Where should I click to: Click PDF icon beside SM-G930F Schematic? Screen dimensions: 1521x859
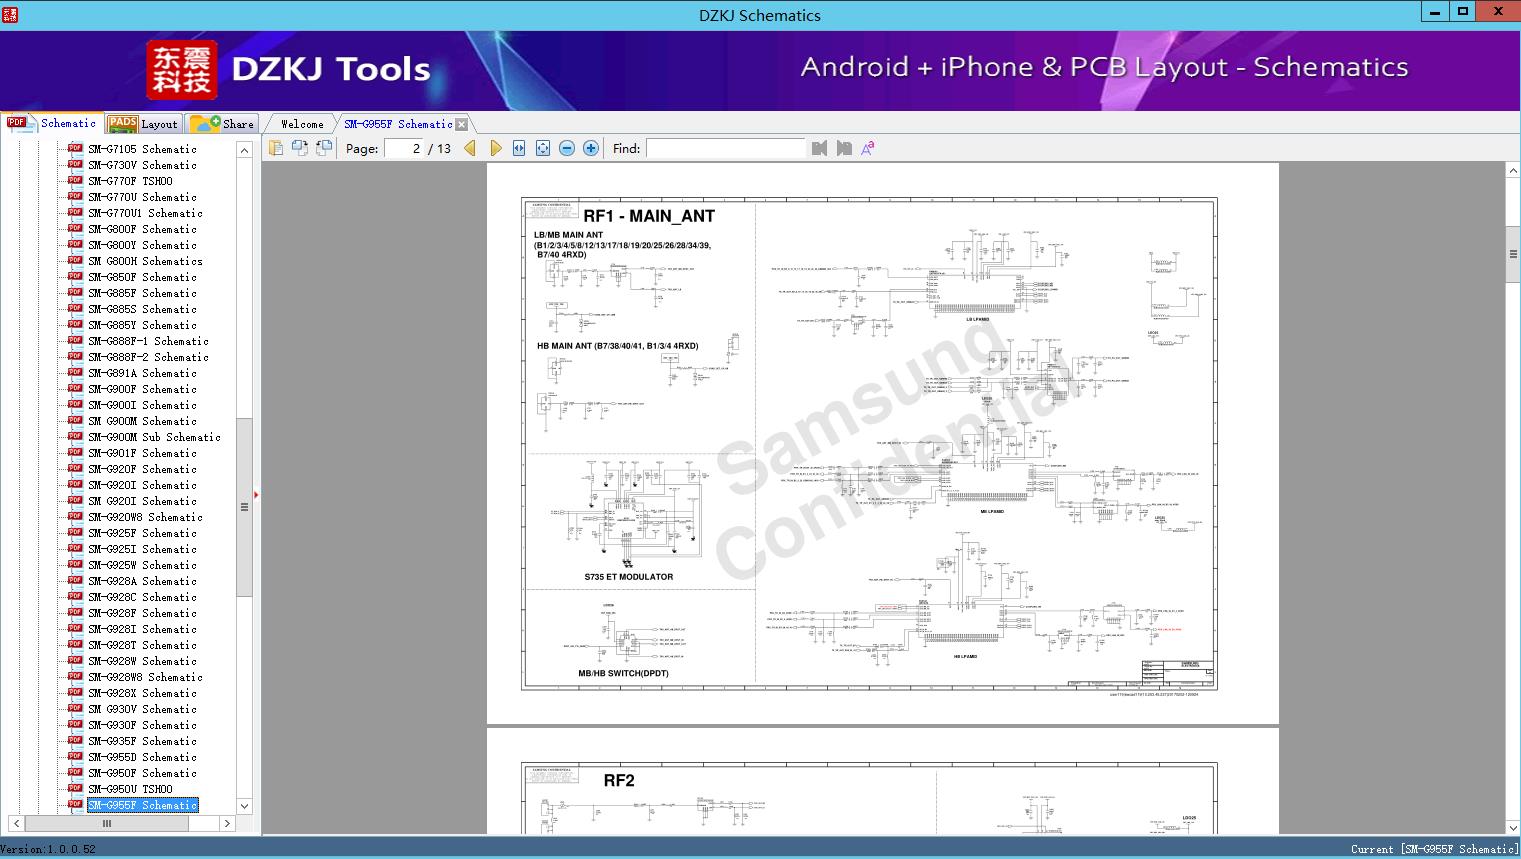click(75, 724)
